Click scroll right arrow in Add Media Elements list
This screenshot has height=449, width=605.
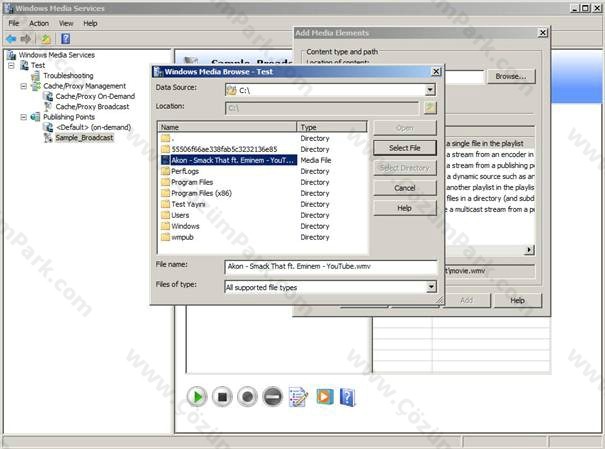tap(530, 250)
